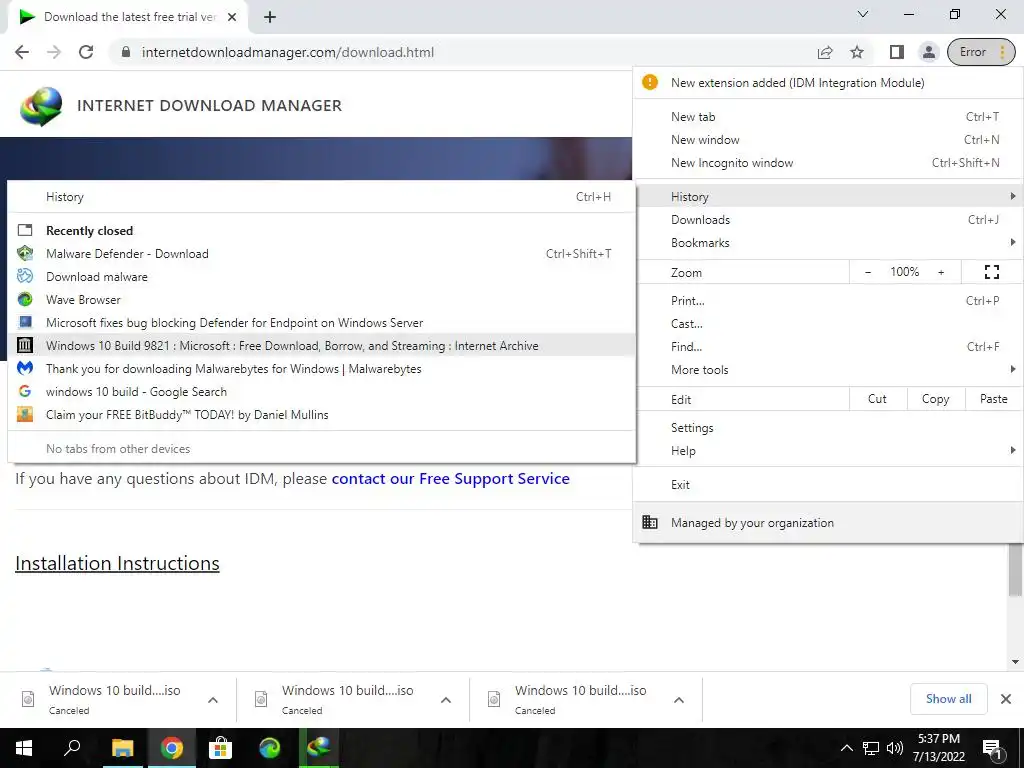Reopen Wave Browser history entry
1024x768 pixels.
[x=321, y=299]
